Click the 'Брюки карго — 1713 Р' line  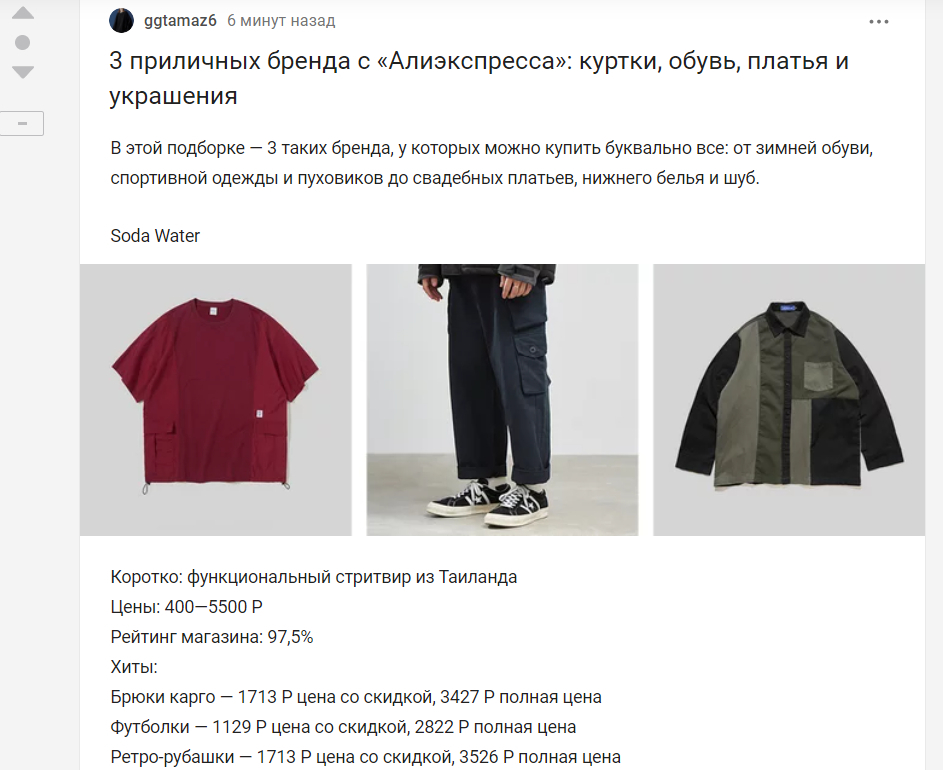pos(356,697)
